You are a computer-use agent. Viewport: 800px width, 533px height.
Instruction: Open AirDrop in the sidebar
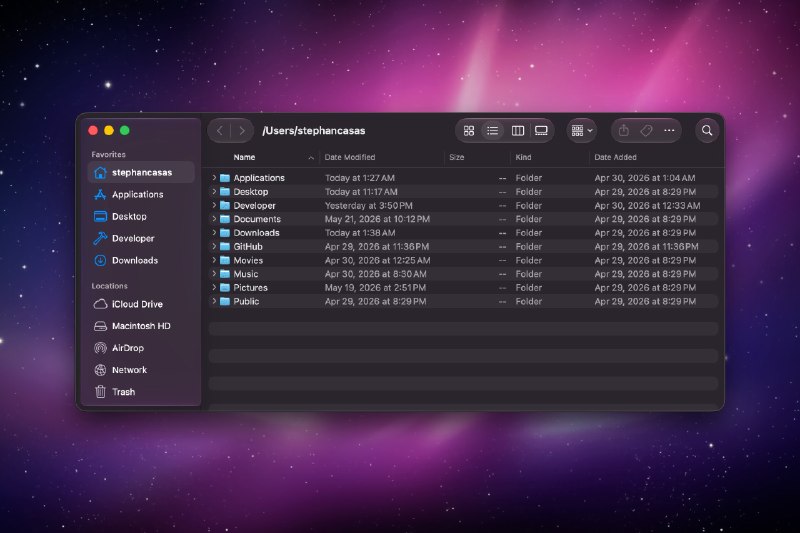click(x=141, y=348)
